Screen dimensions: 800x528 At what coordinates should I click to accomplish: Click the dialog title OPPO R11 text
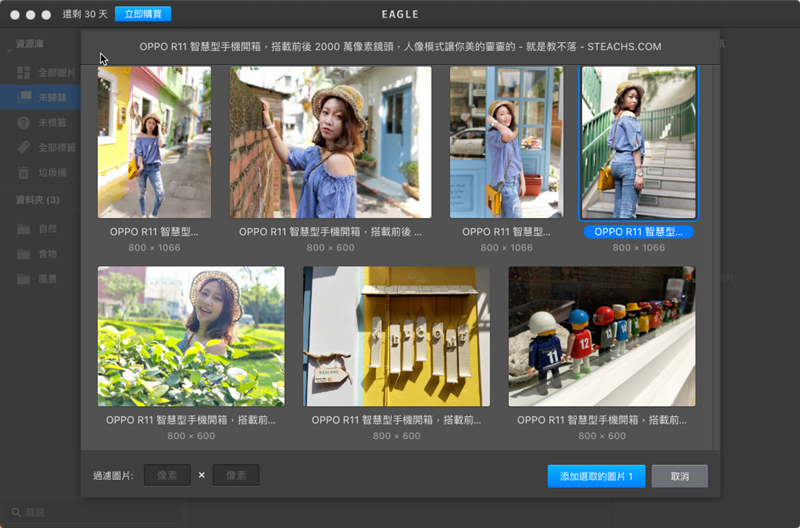coord(400,46)
